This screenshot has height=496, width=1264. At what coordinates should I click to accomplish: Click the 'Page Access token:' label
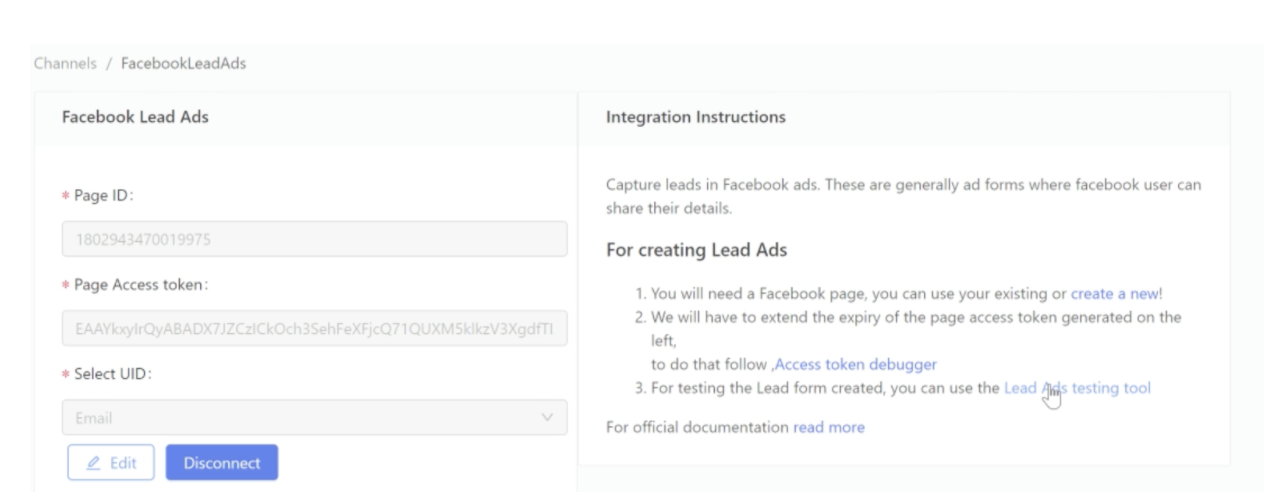[x=140, y=285]
